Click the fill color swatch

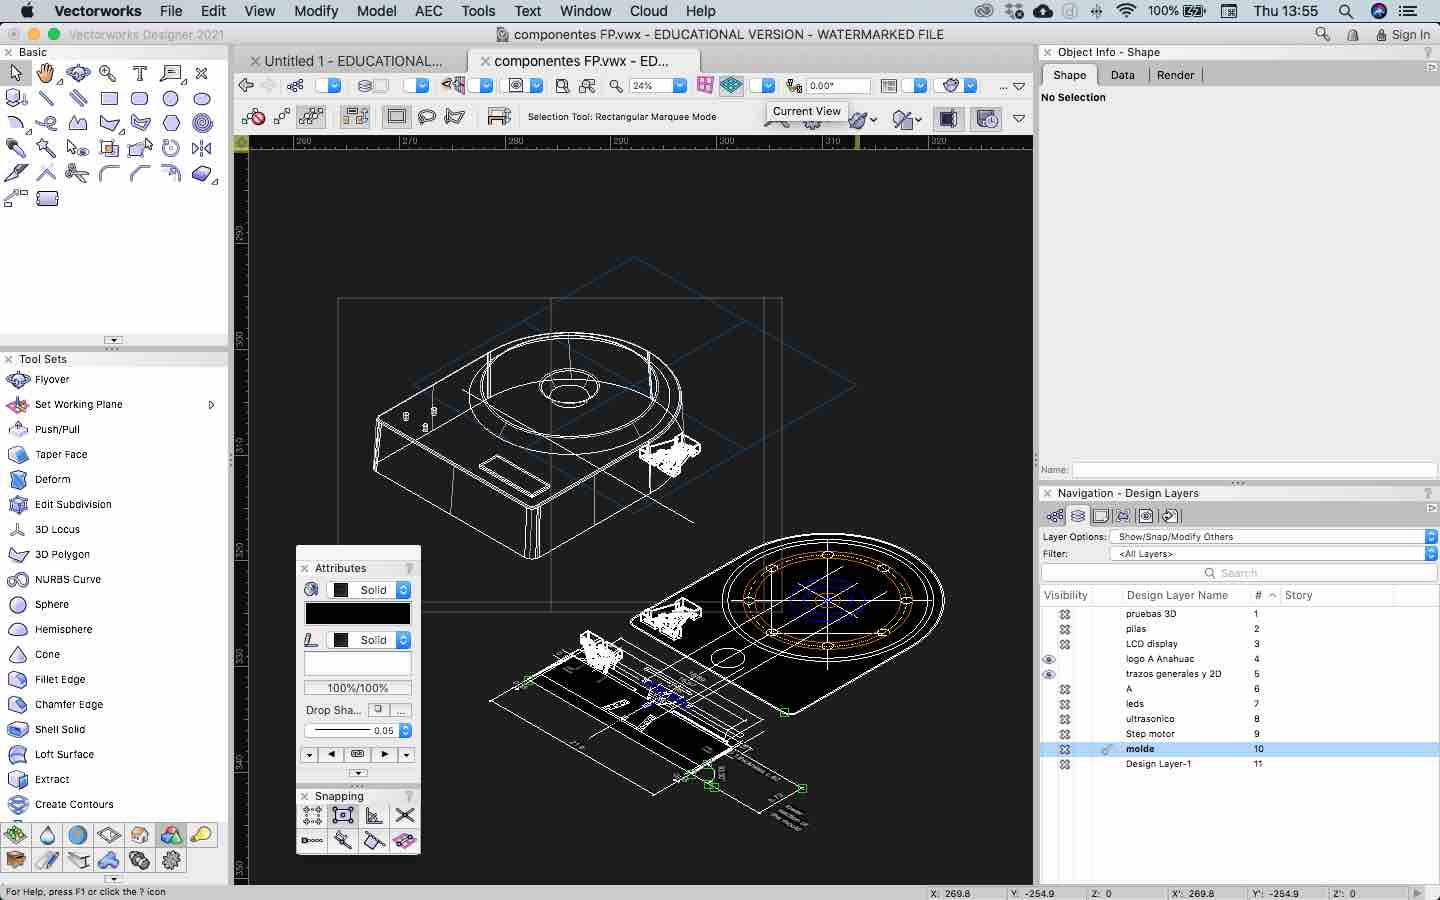[358, 614]
